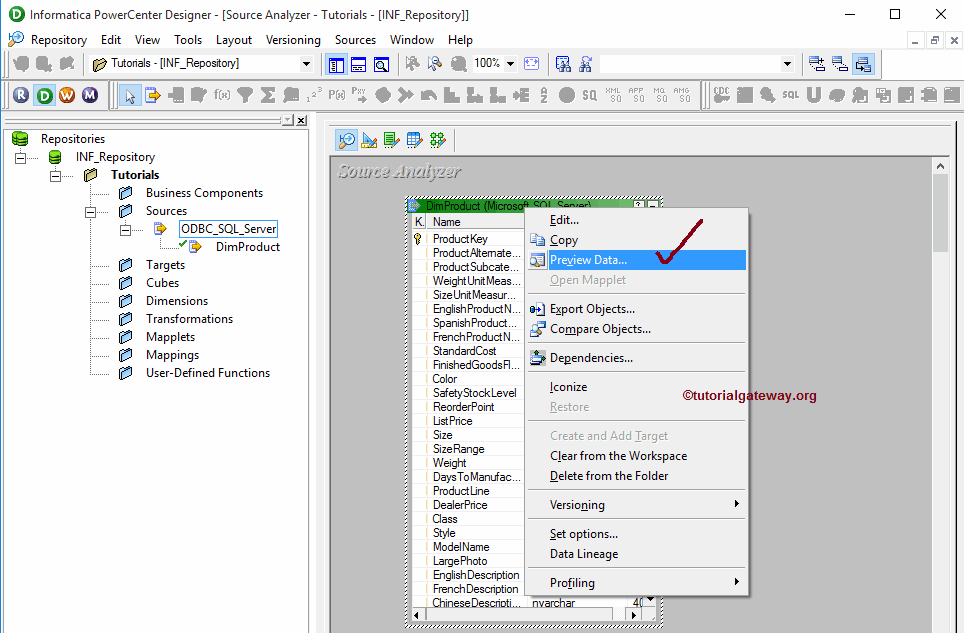Click the Designer green D icon
The image size is (964, 633).
(44, 95)
